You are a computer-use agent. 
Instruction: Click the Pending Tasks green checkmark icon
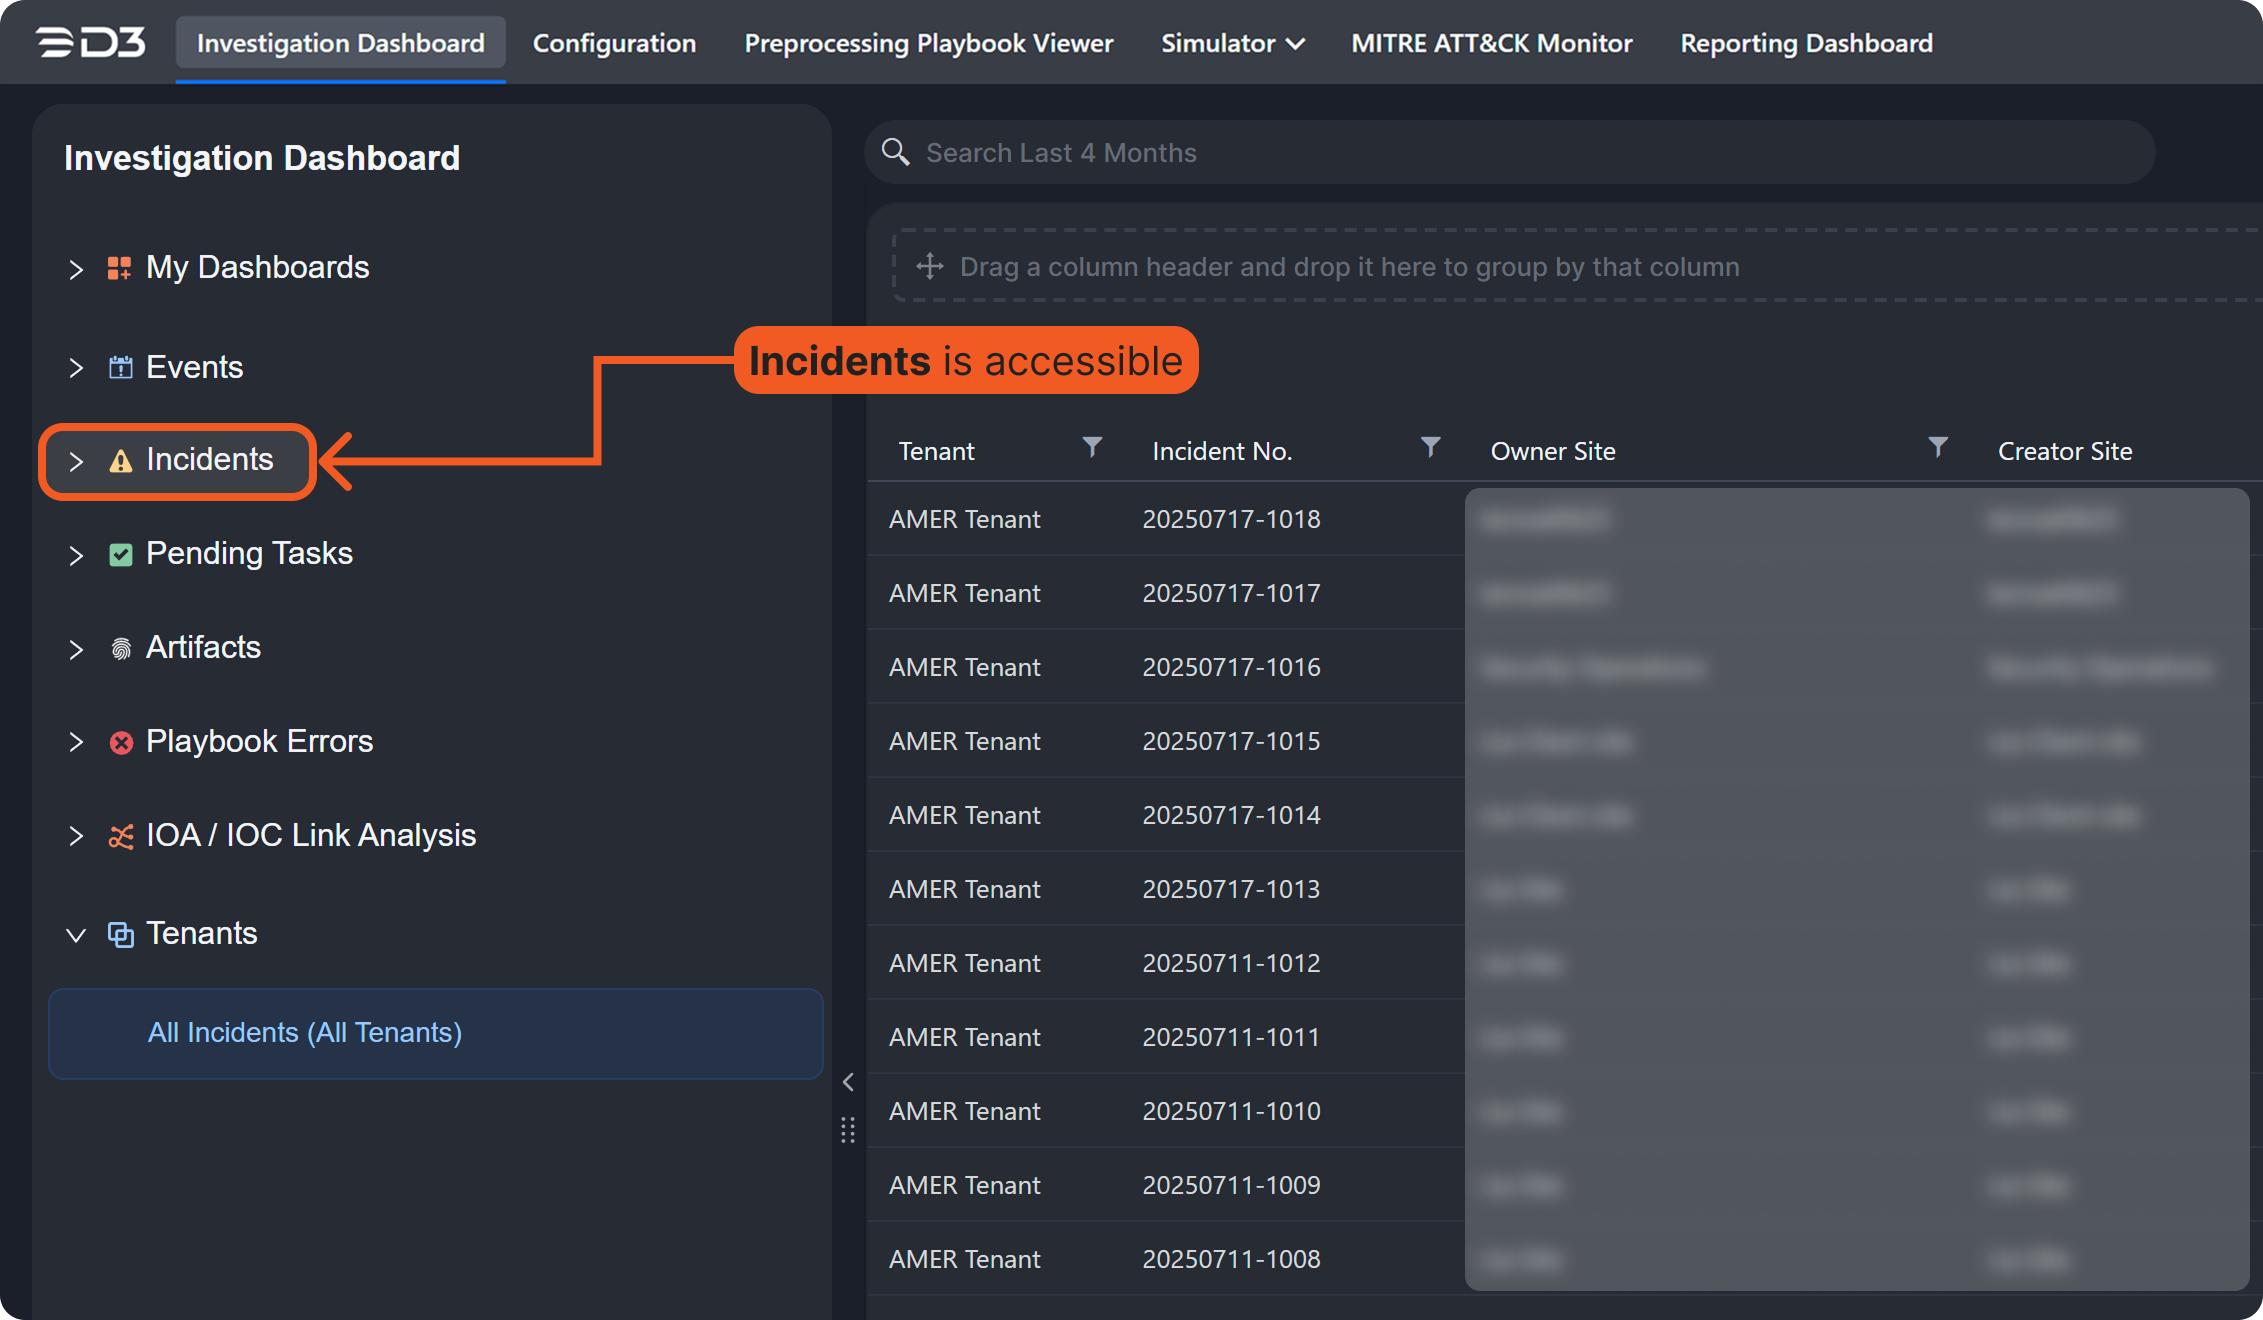click(x=120, y=554)
